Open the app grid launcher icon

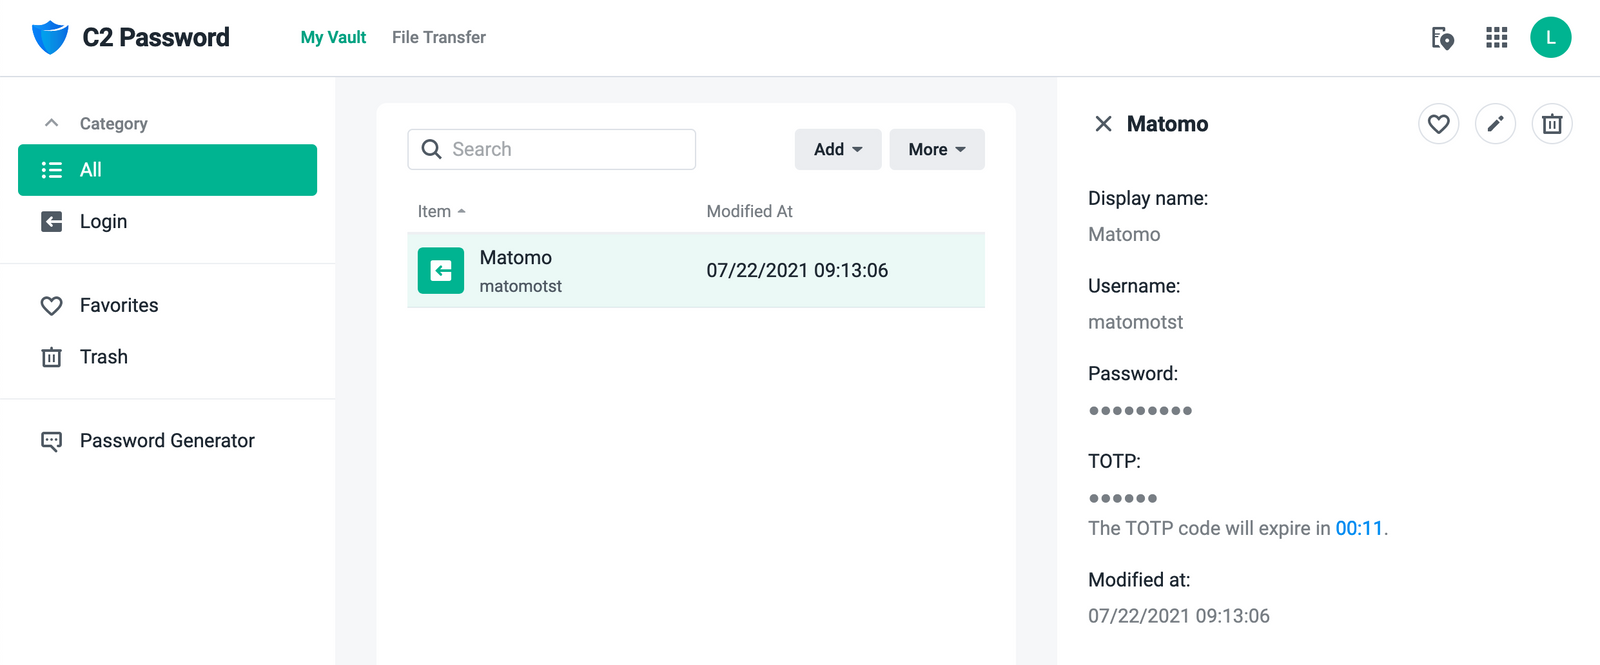(x=1496, y=38)
